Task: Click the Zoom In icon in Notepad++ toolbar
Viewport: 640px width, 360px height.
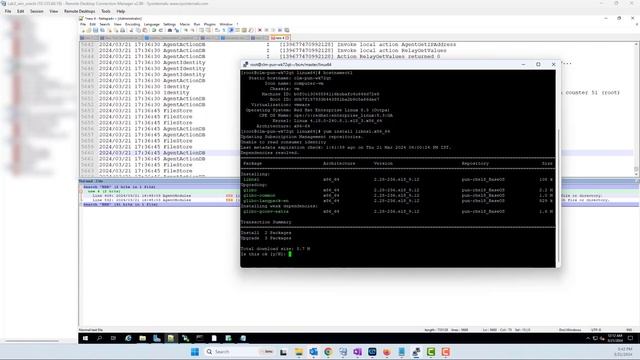Action: point(186,30)
